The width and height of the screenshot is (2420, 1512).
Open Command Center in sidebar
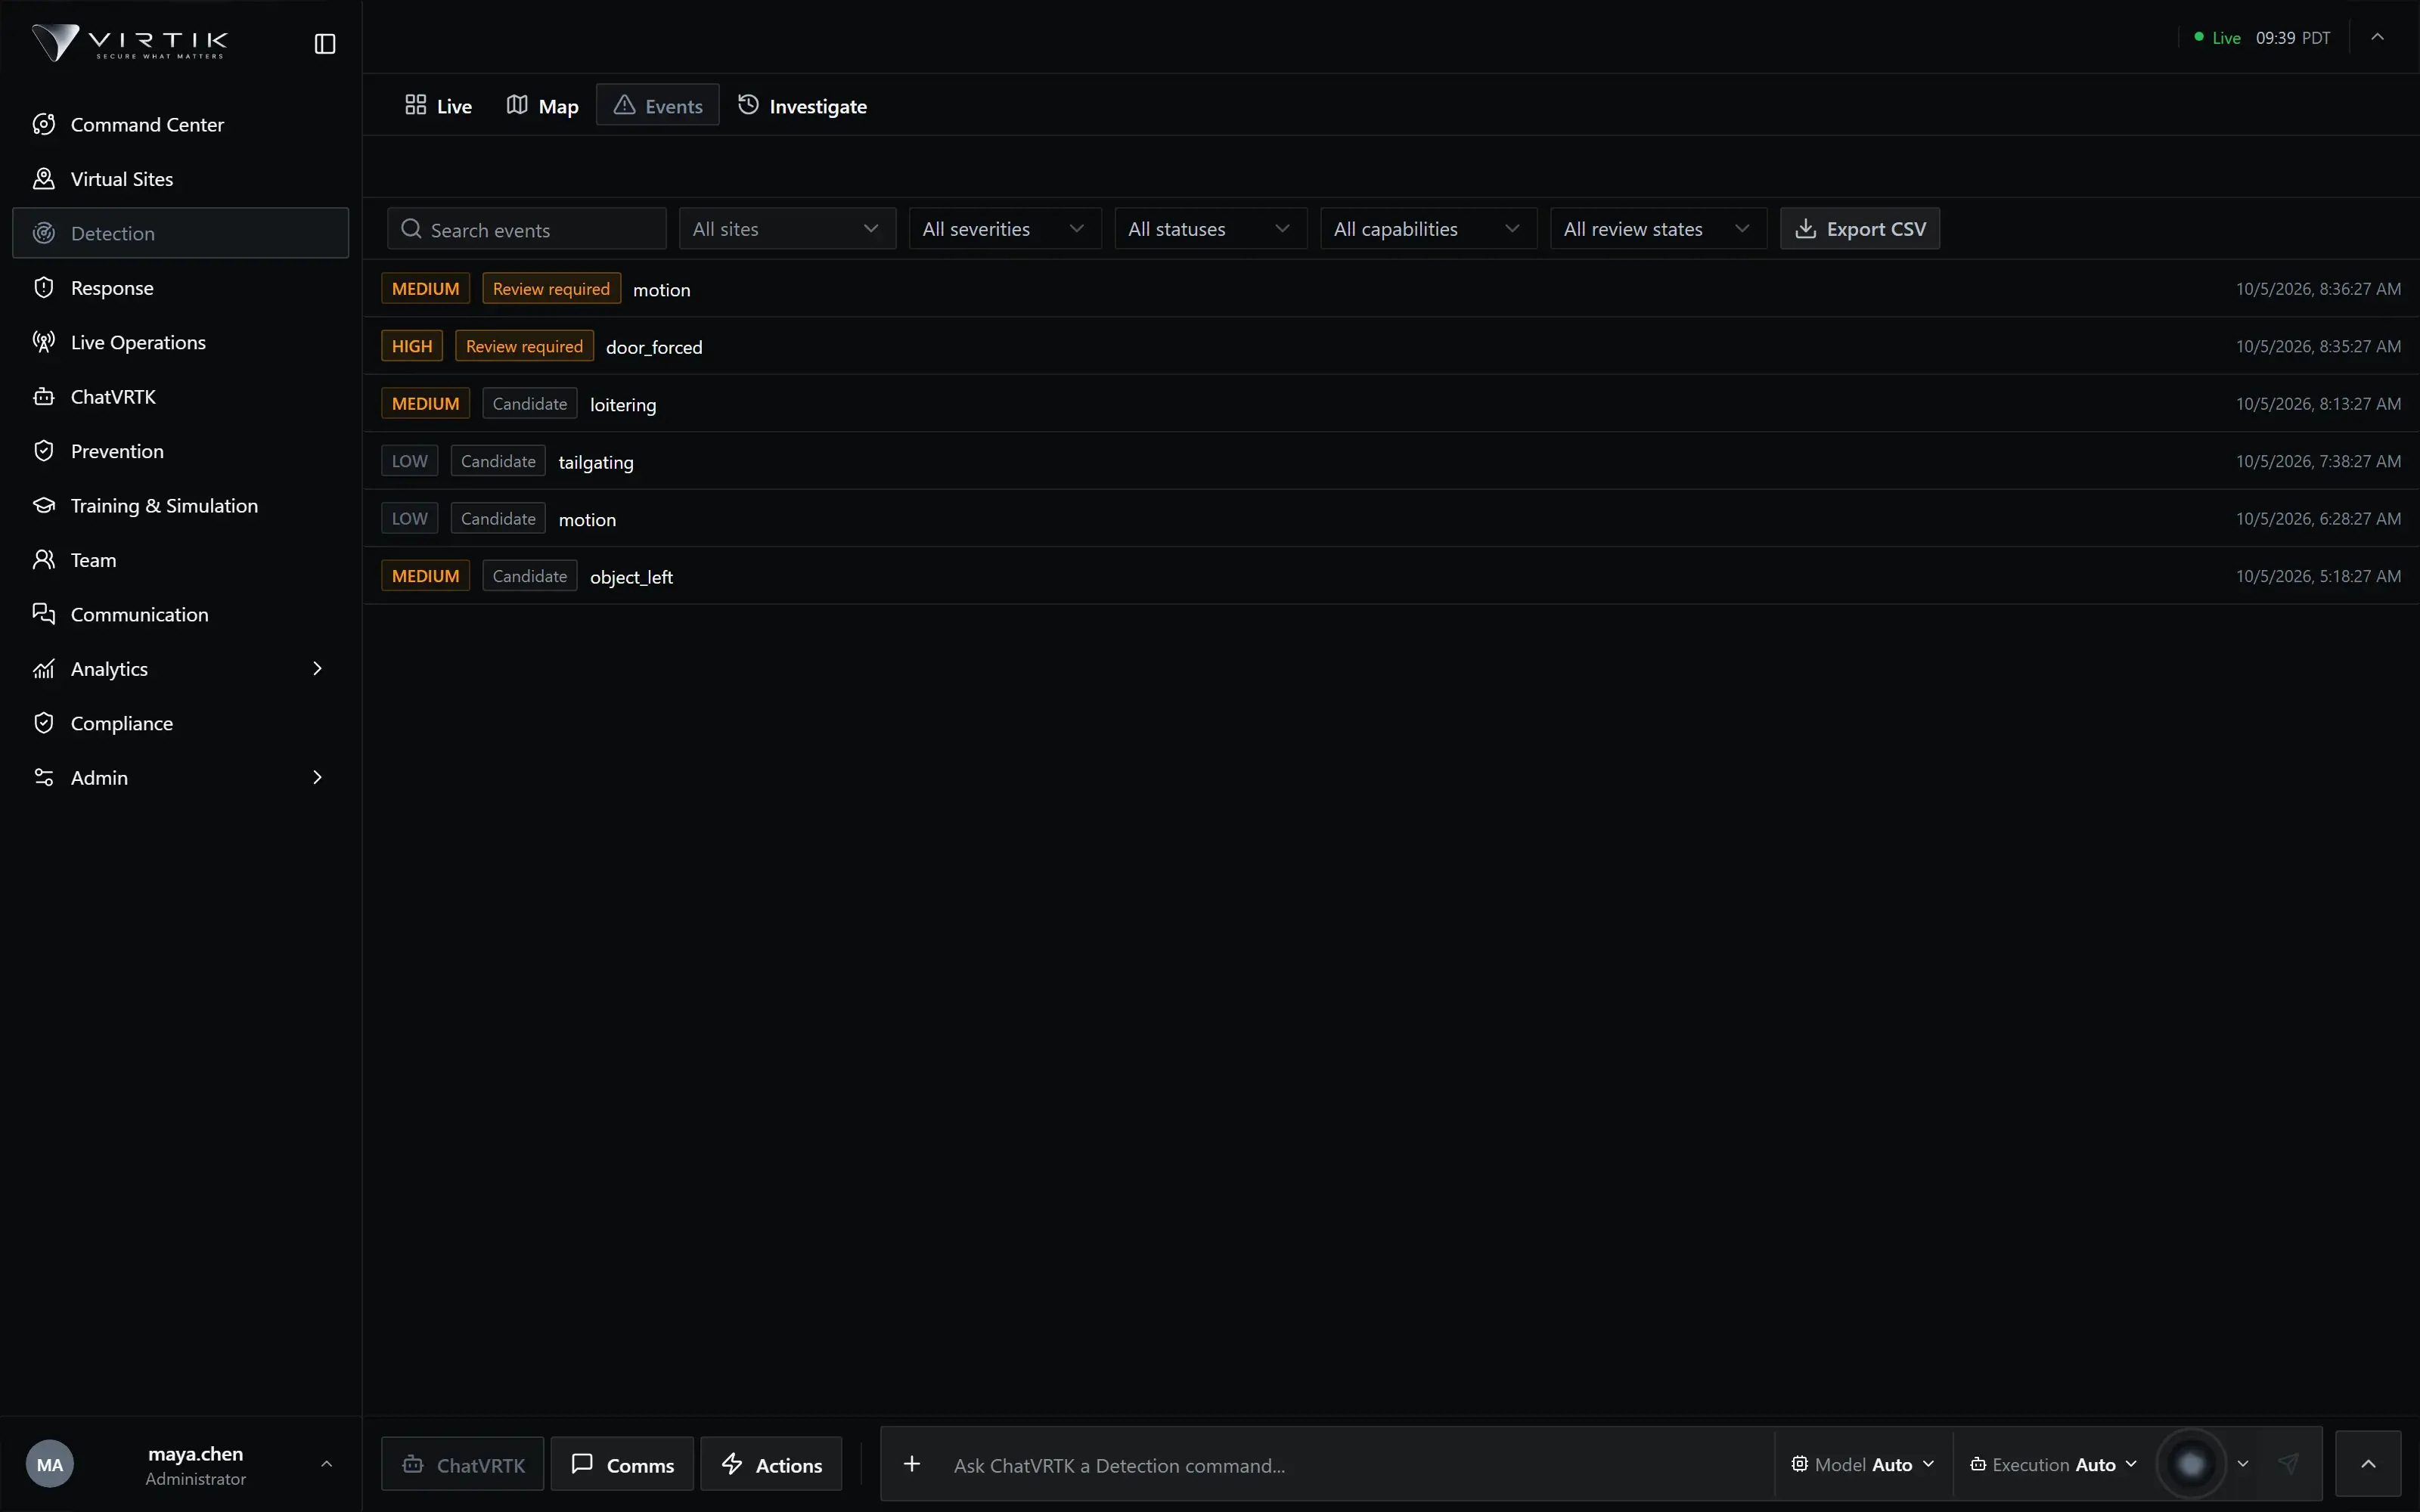click(x=180, y=125)
